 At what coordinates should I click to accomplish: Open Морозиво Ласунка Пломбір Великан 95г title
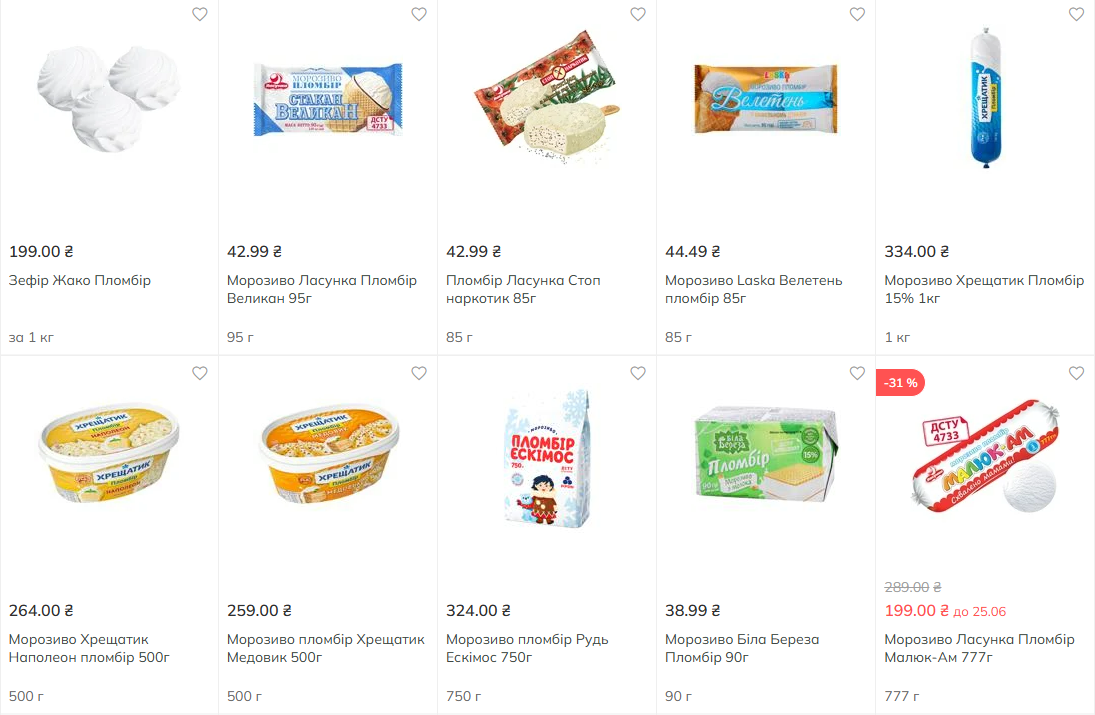point(321,290)
